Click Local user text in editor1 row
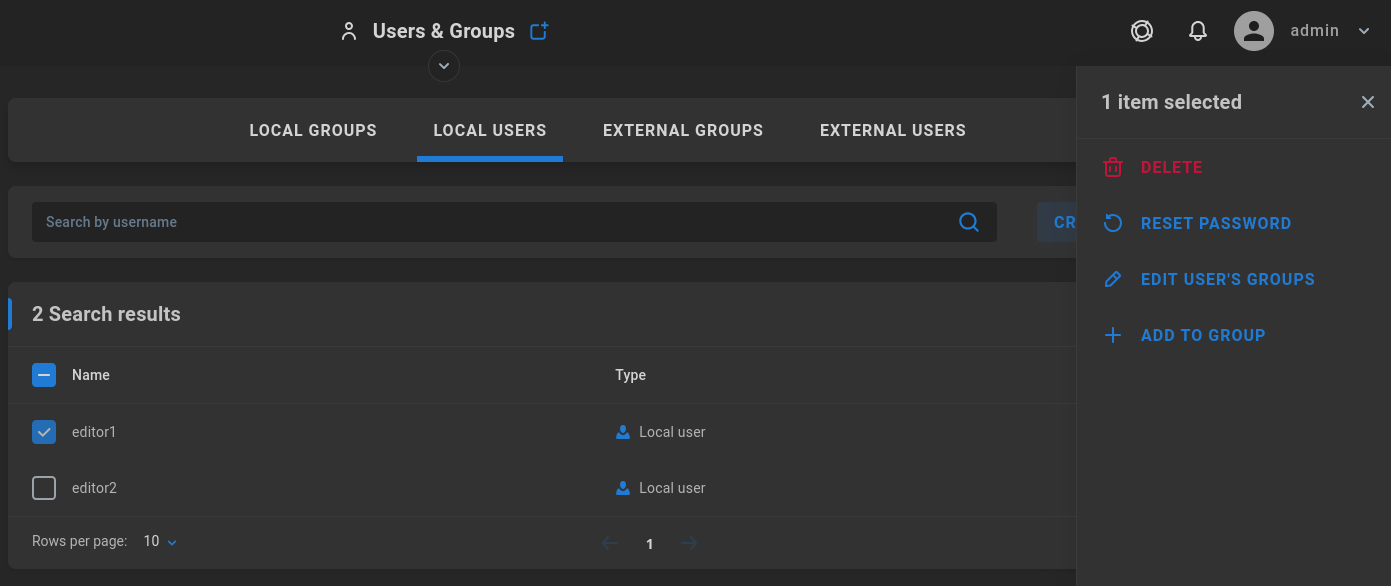 [x=672, y=432]
